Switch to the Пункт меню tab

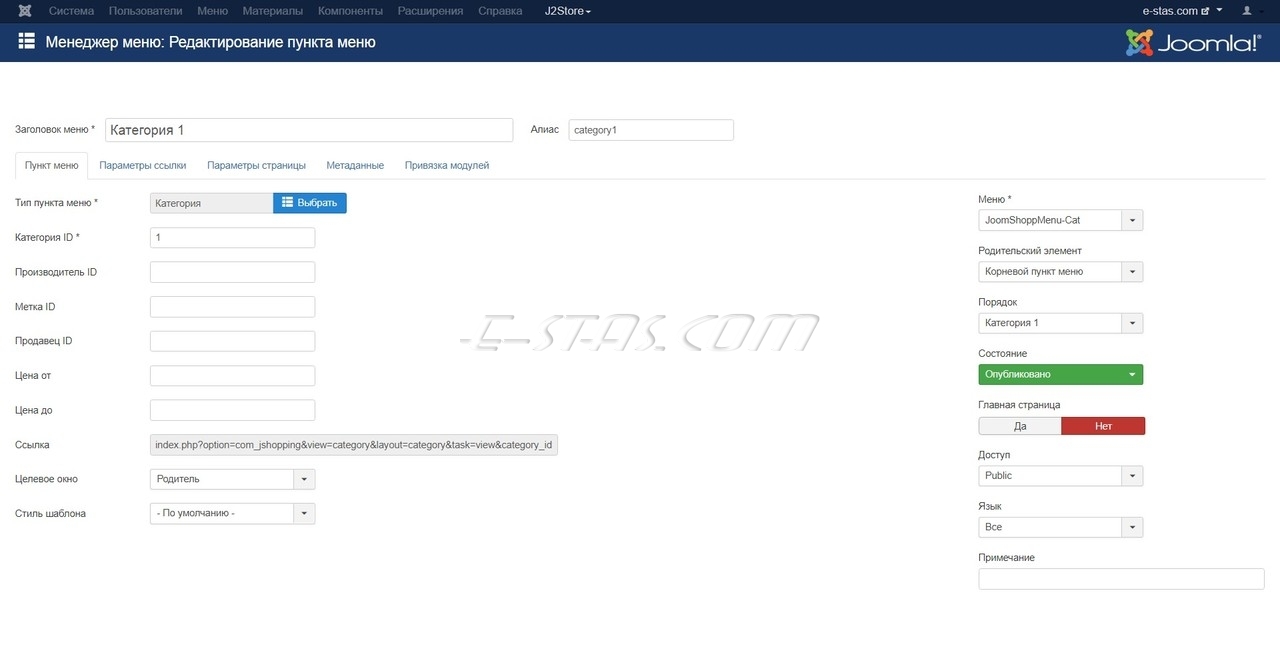point(52,166)
